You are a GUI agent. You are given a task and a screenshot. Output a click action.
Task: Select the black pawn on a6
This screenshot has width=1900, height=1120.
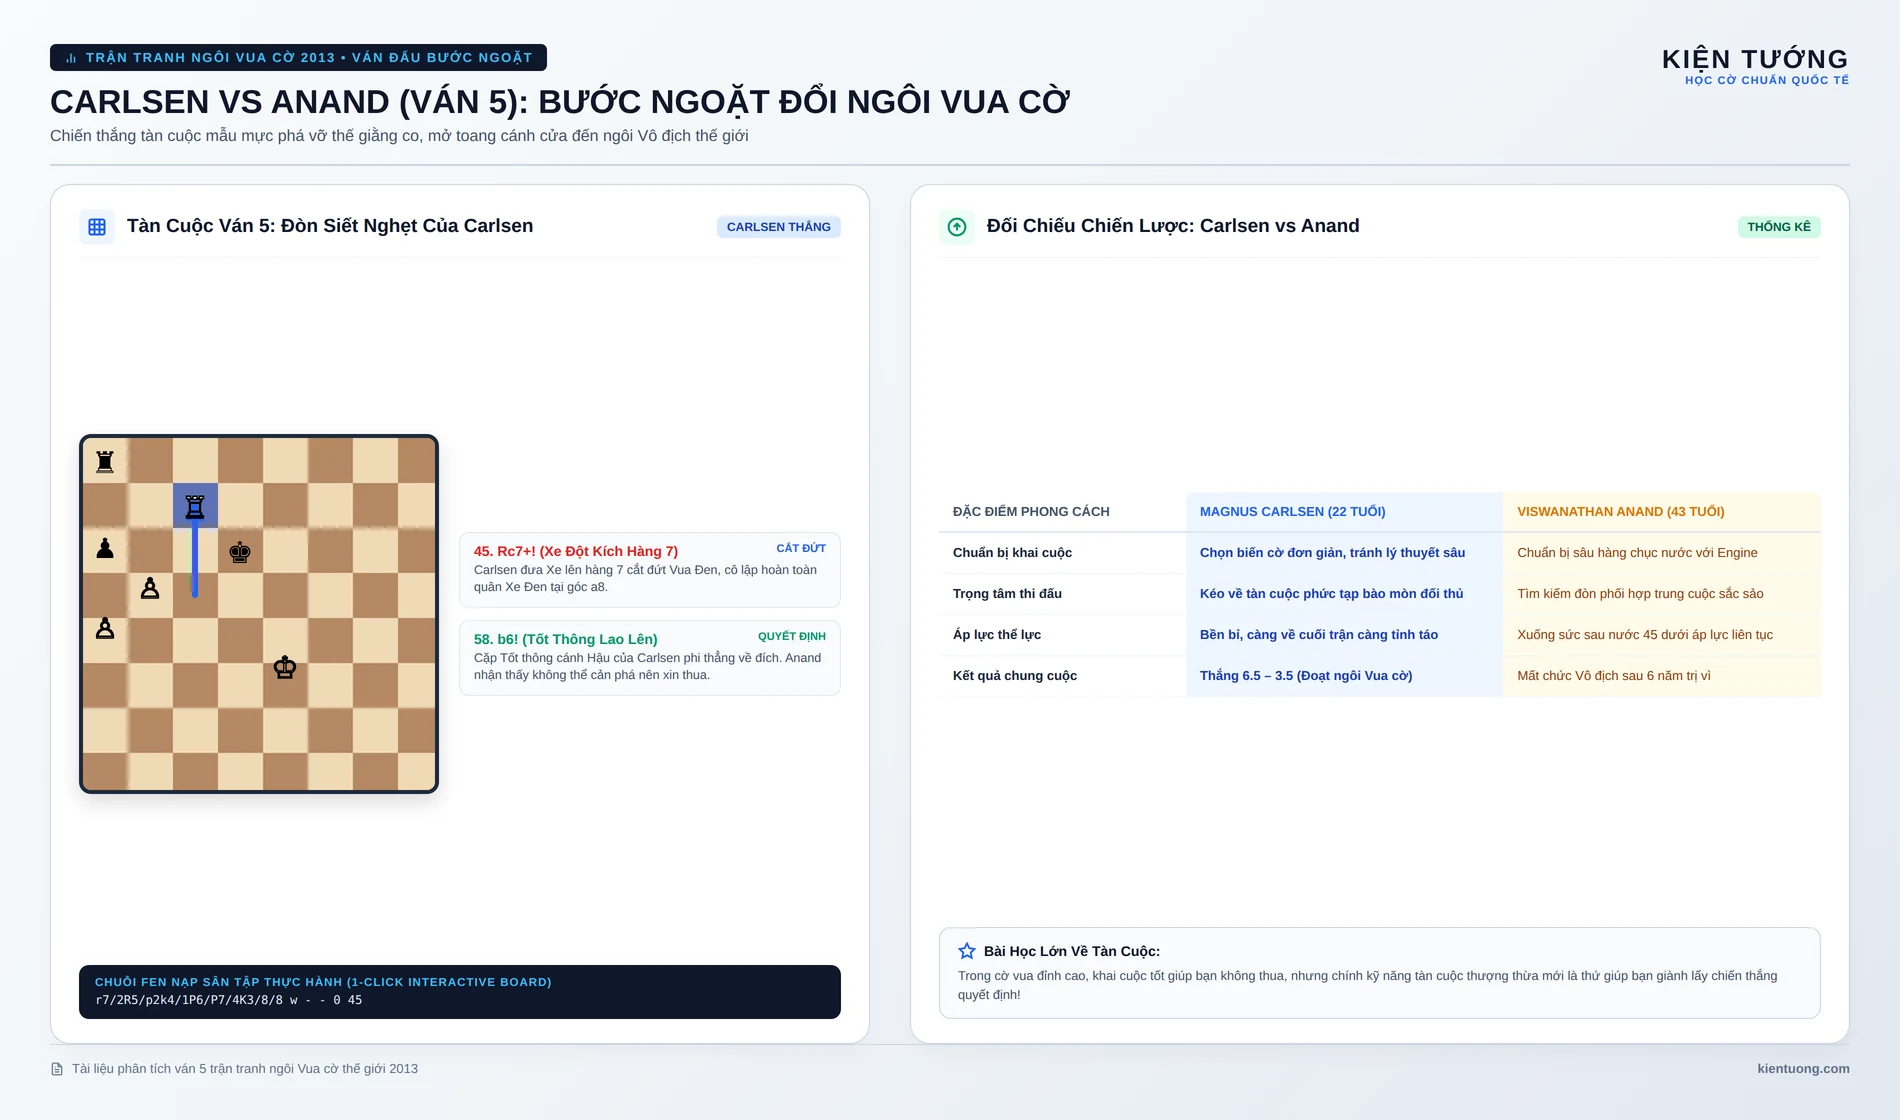[x=105, y=548]
